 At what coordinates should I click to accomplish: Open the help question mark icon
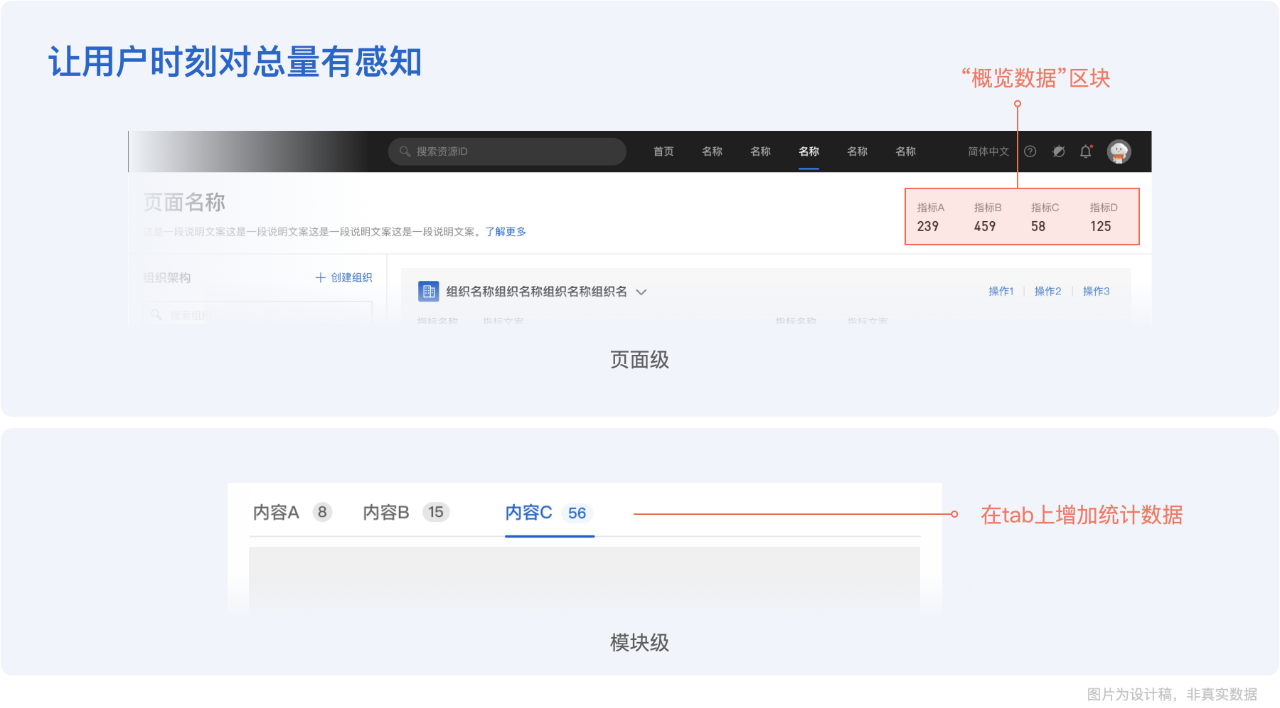(x=1030, y=152)
